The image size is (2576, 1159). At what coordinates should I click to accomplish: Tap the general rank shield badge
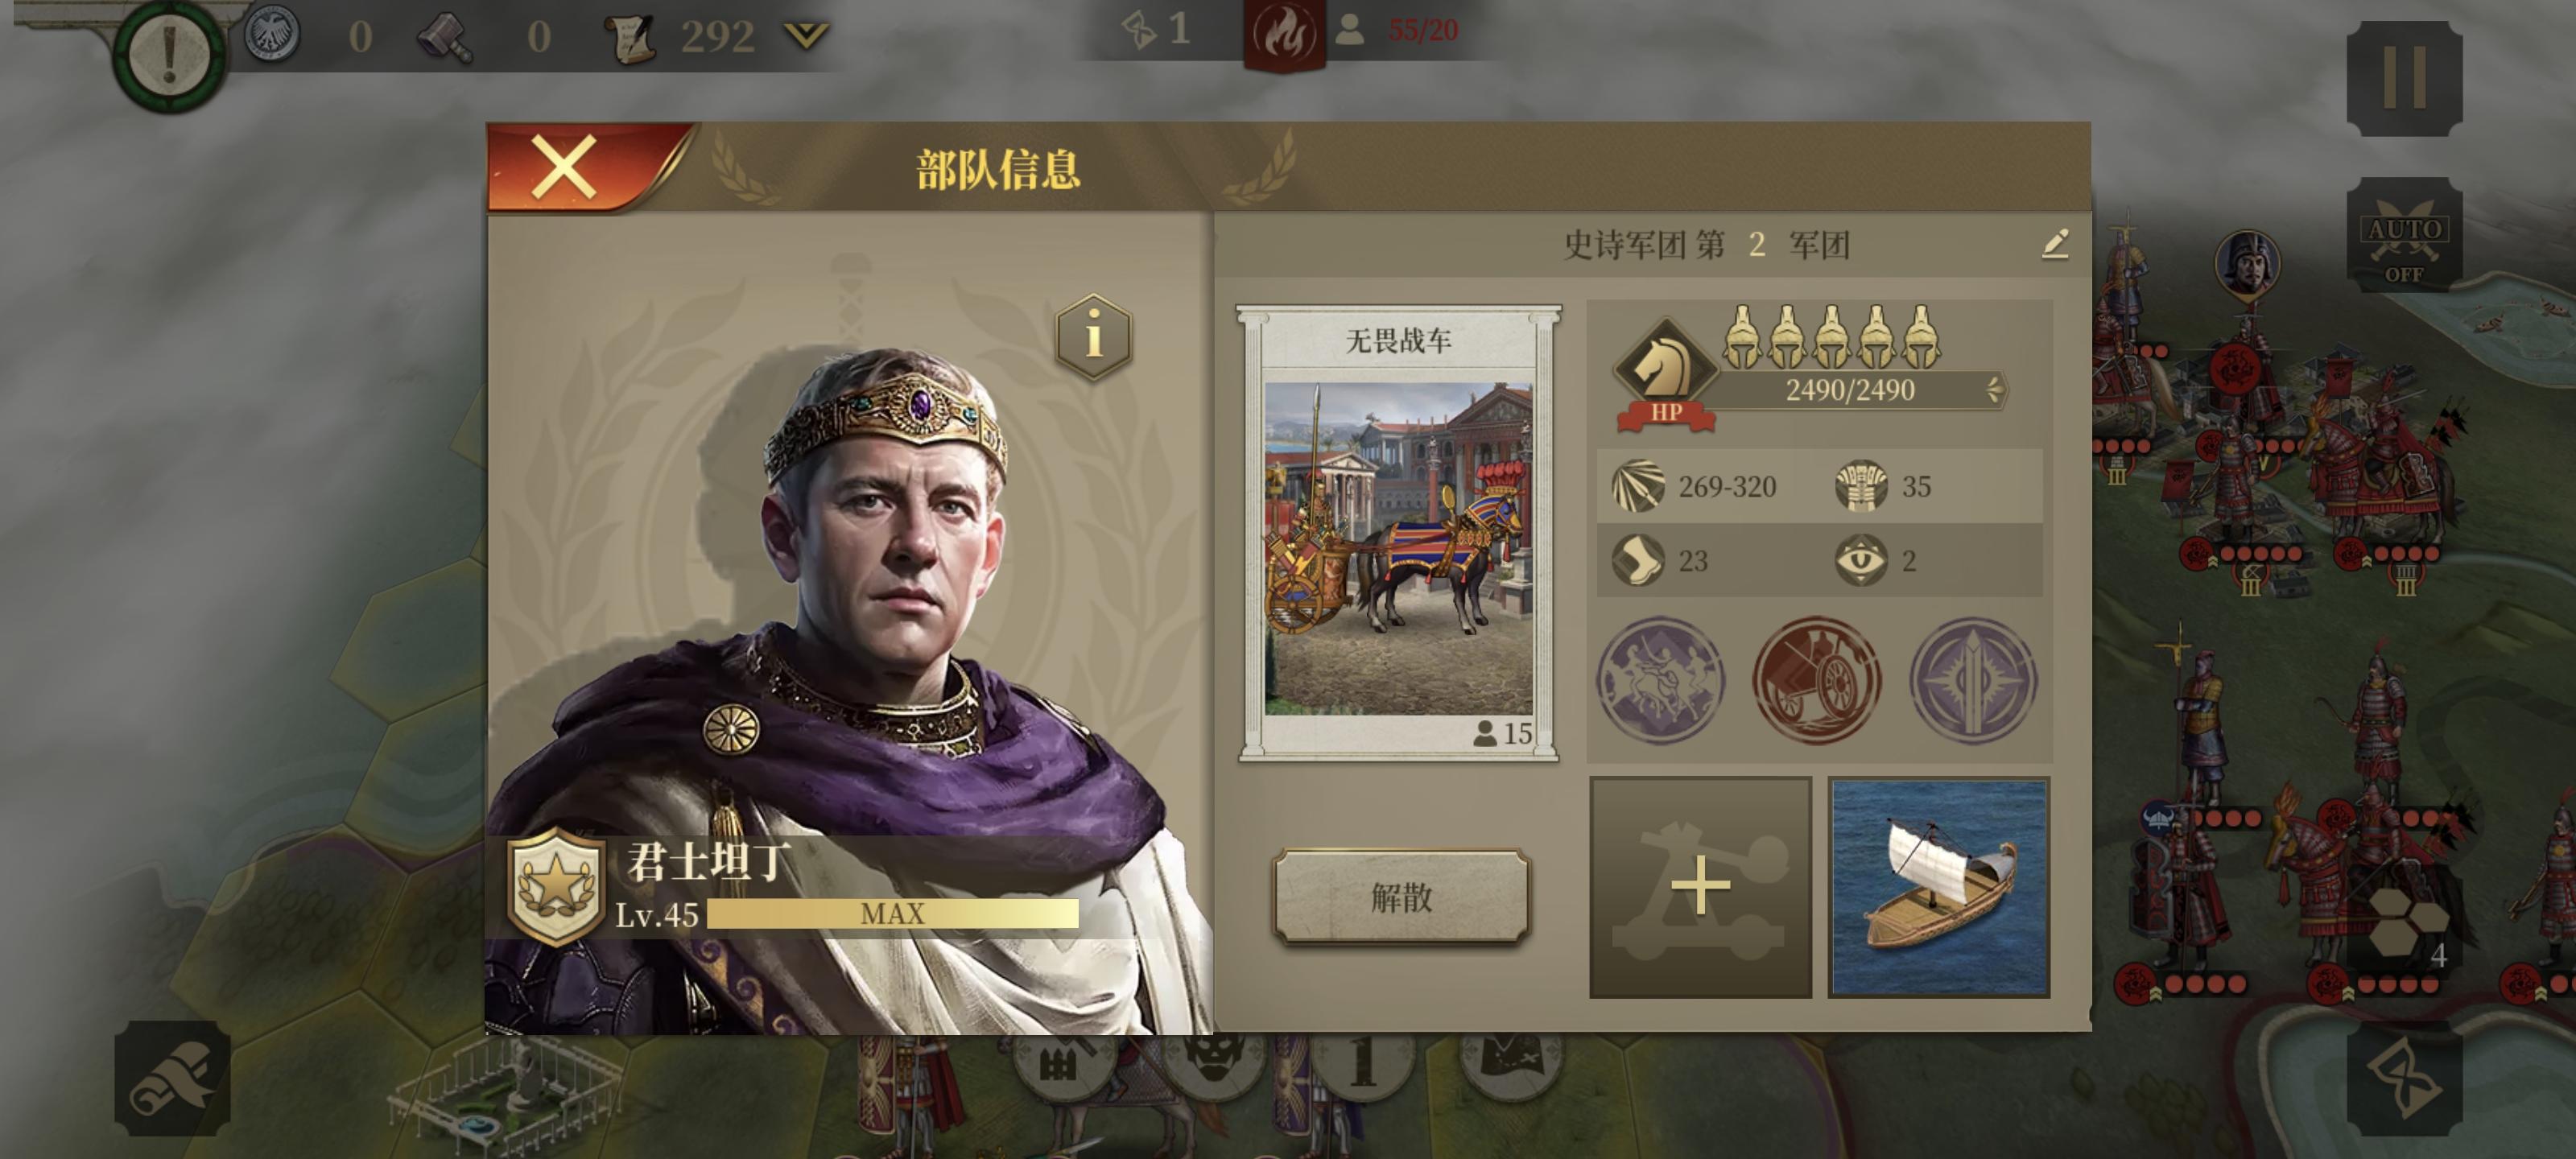(556, 885)
